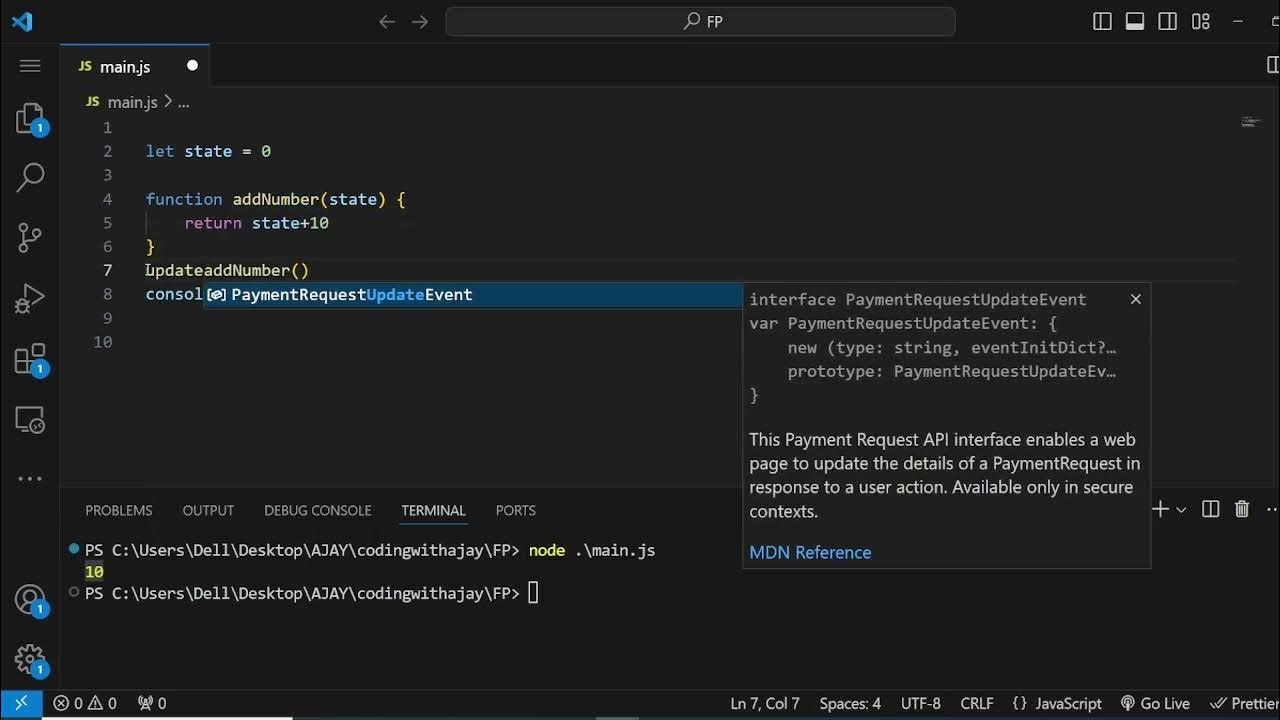The height and width of the screenshot is (720, 1280).
Task: Kill the terminal with trash icon
Action: [1242, 510]
